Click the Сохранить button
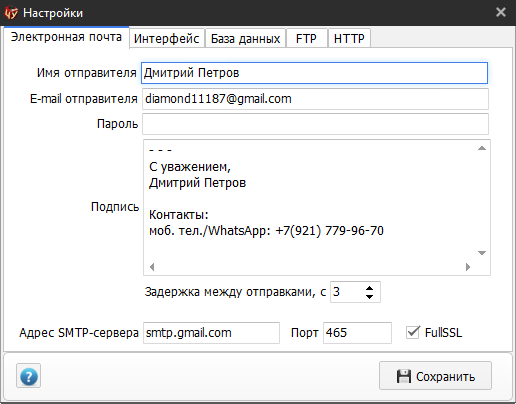 point(435,376)
